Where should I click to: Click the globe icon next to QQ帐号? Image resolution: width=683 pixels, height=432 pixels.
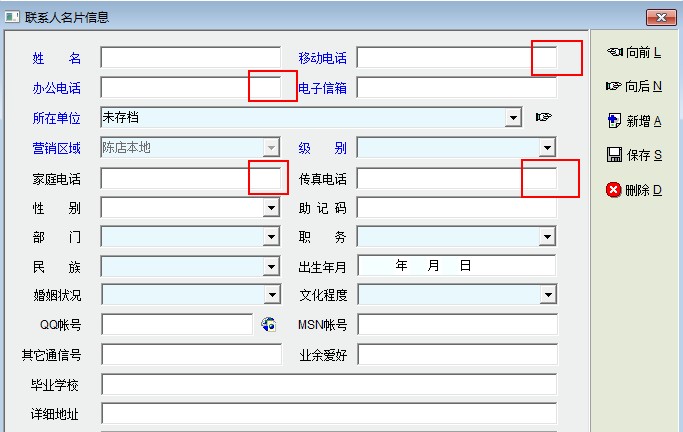[268, 324]
